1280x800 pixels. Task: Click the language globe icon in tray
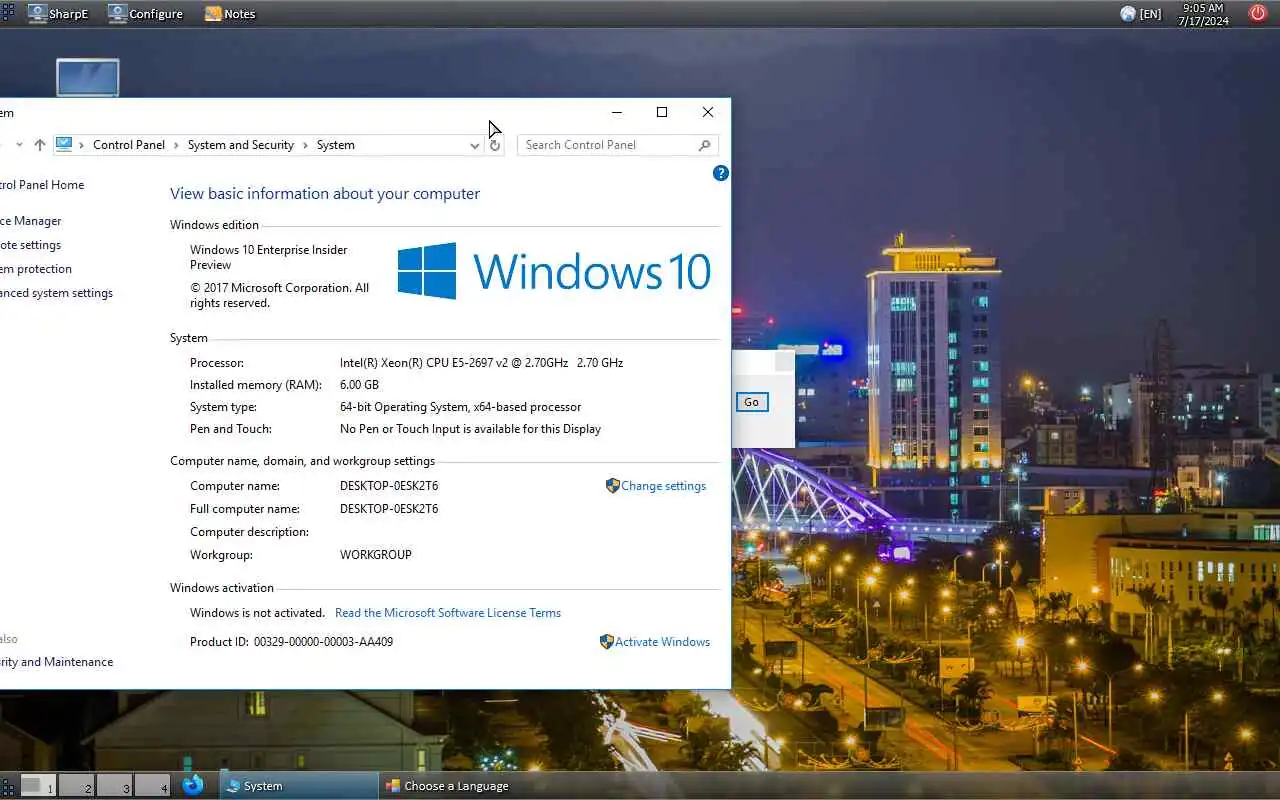click(x=1128, y=14)
